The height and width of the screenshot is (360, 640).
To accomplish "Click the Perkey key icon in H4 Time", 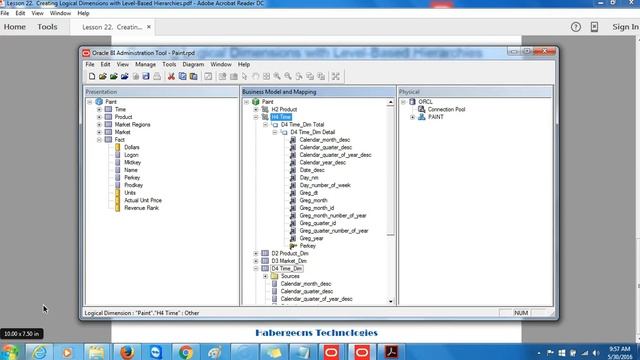I will [x=293, y=246].
